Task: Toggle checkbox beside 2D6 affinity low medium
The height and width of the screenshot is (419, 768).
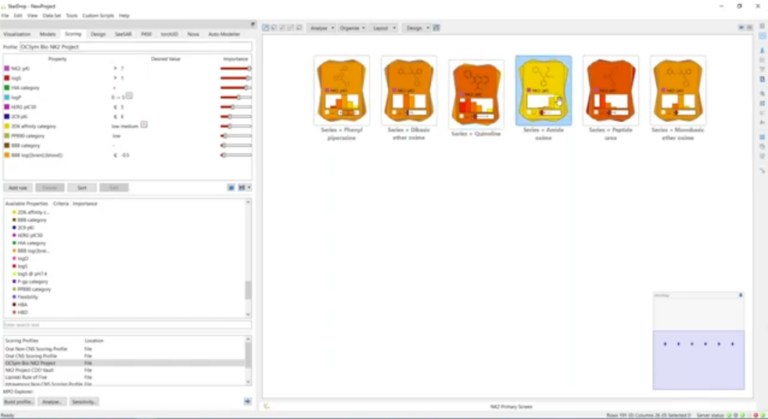Action: click(145, 125)
